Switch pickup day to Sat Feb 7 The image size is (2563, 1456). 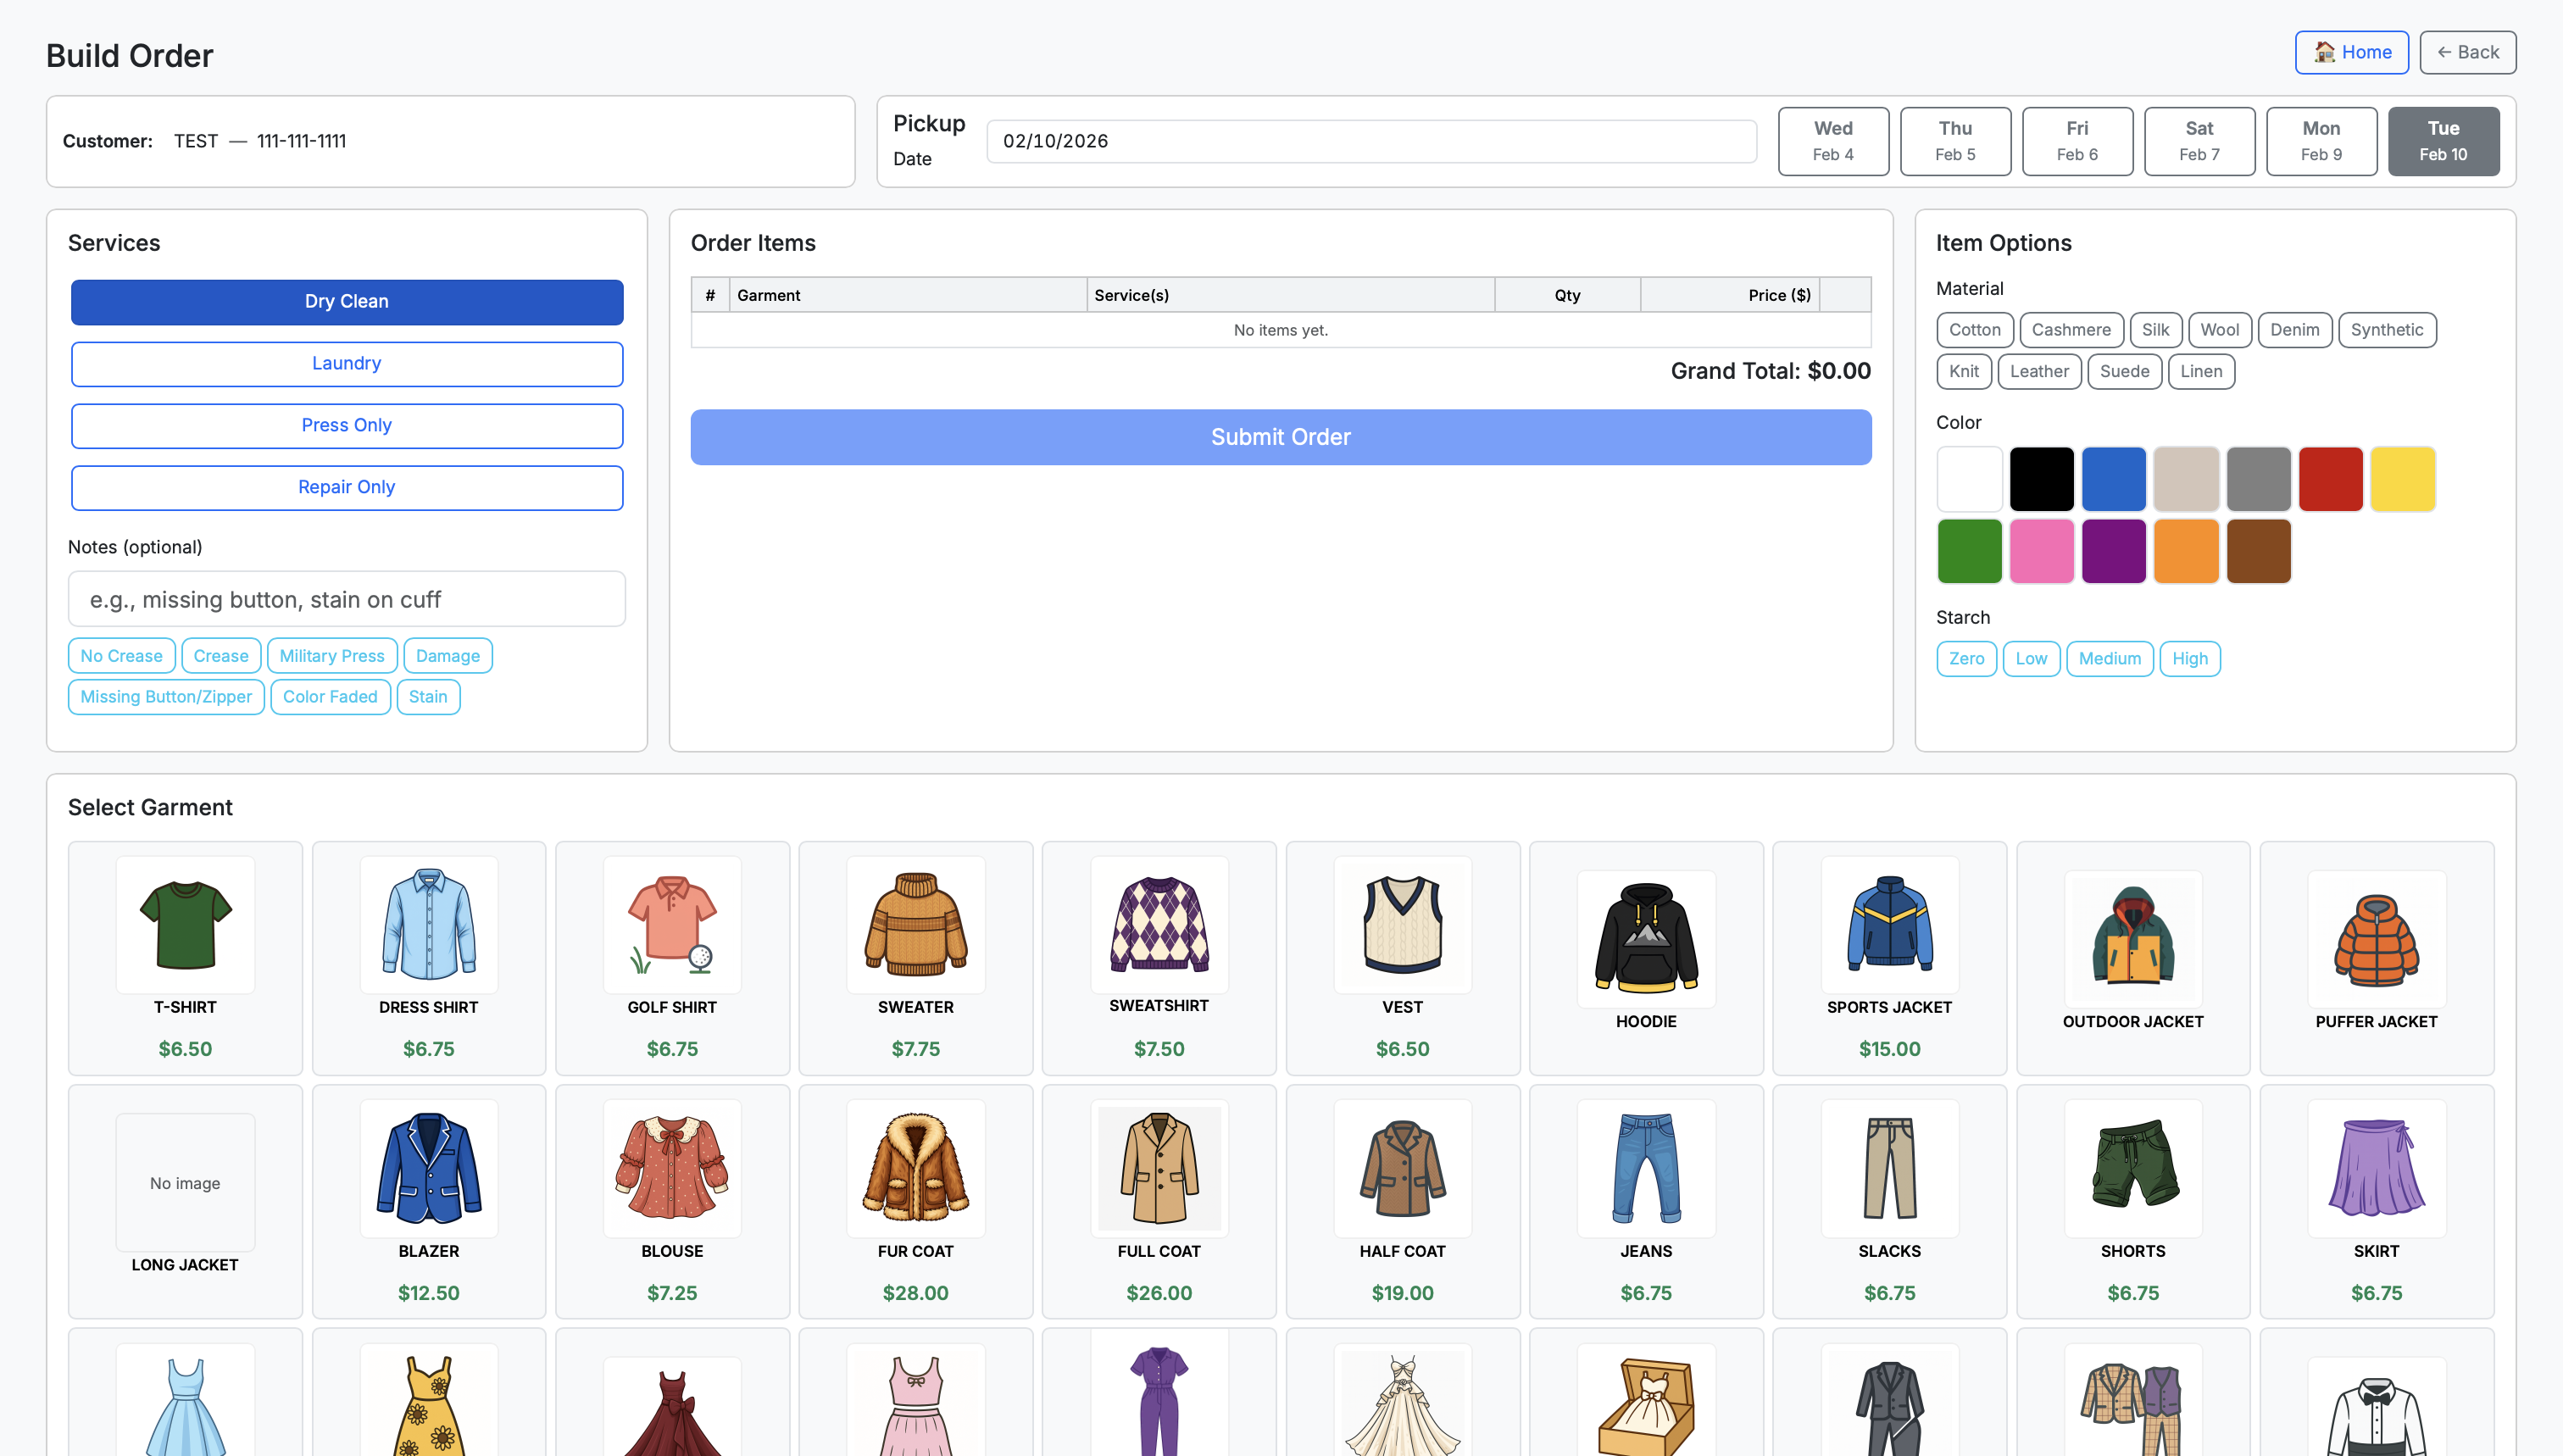coord(2199,140)
